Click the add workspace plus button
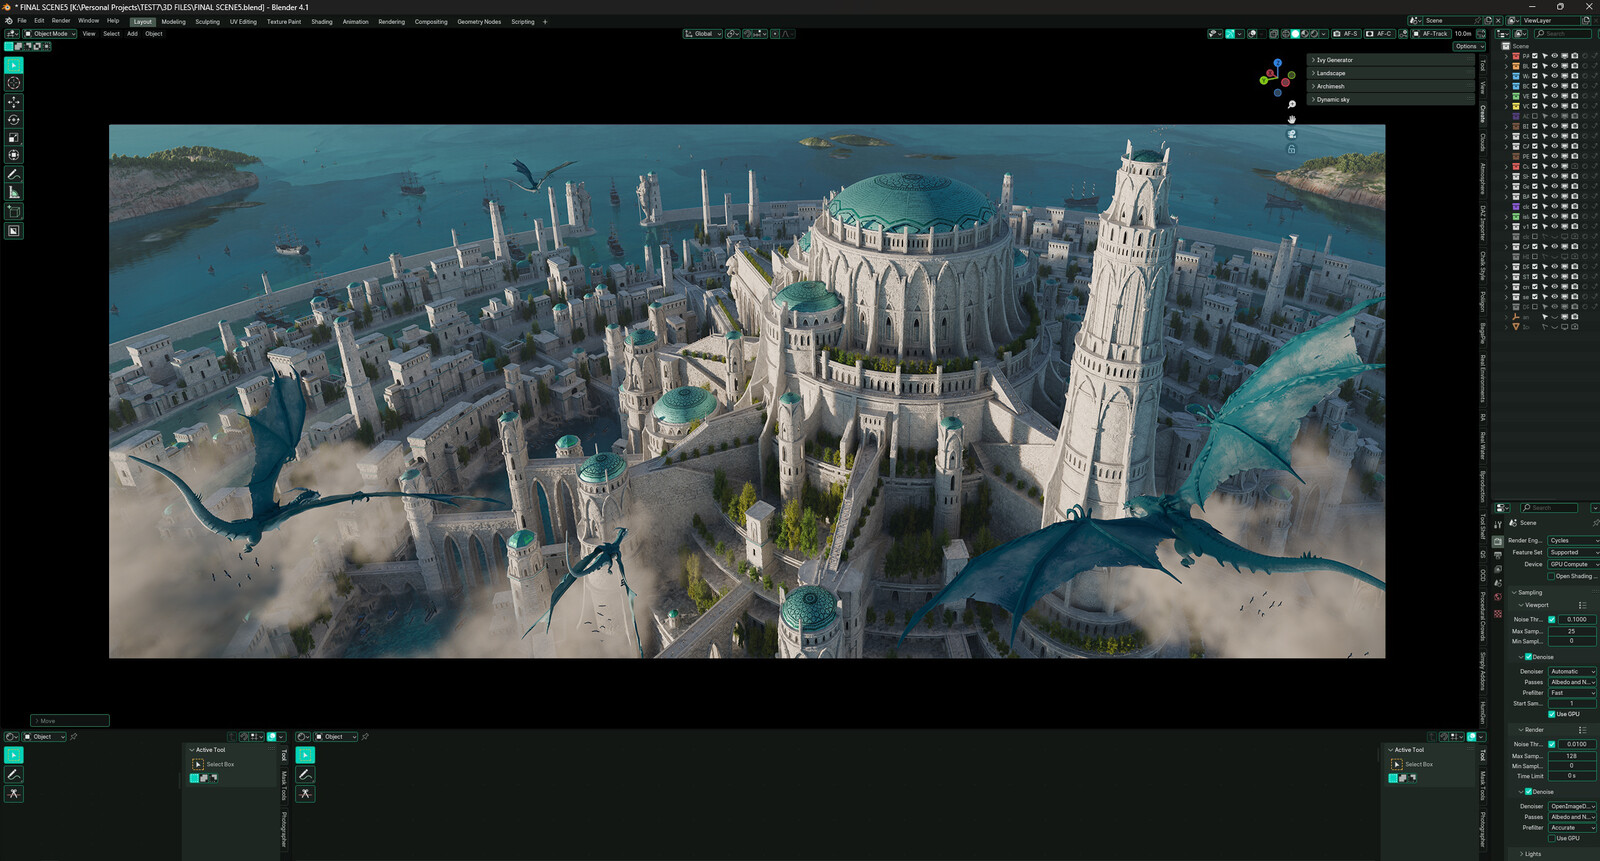 (x=545, y=21)
